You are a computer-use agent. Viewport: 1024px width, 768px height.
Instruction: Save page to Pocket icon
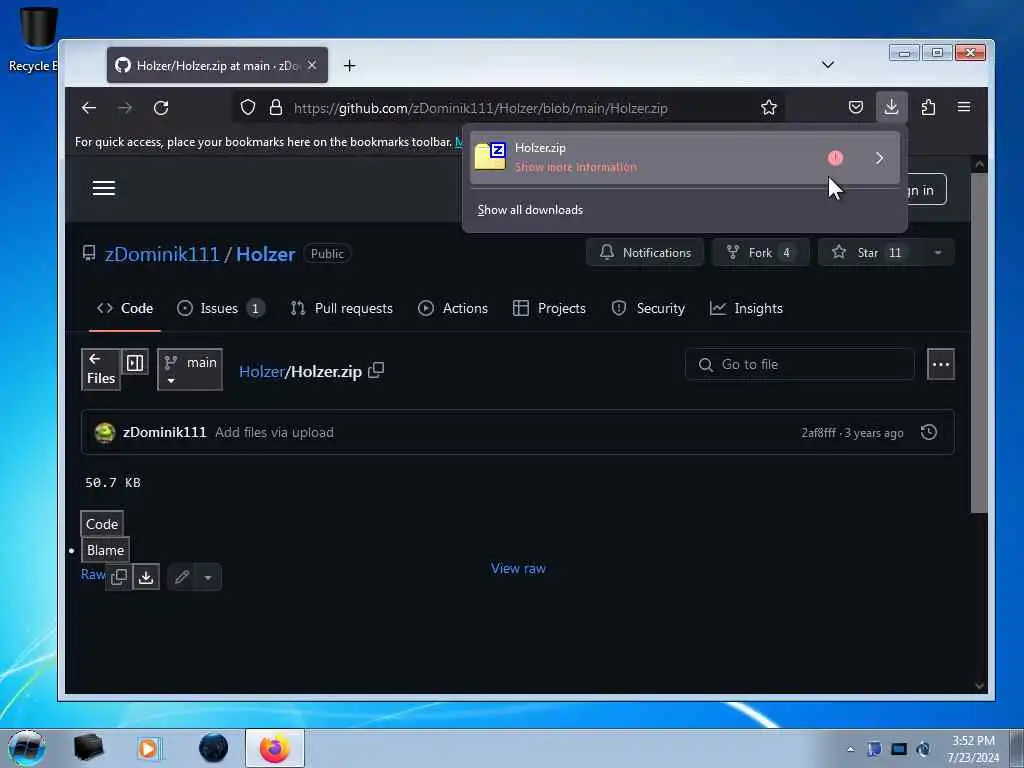point(856,107)
